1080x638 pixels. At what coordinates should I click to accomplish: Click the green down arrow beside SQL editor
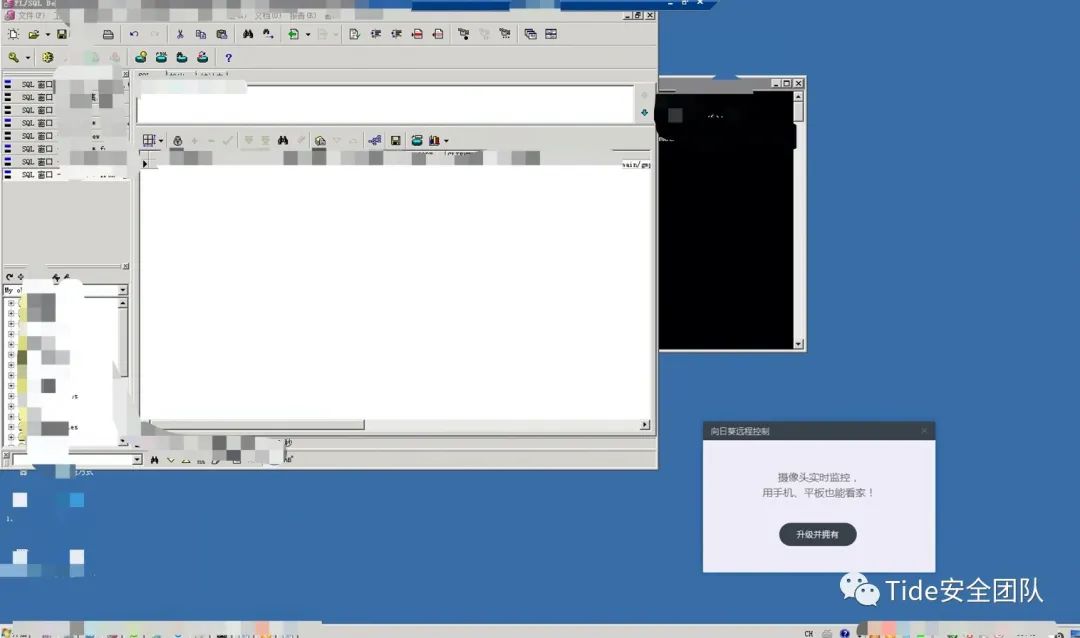(644, 112)
